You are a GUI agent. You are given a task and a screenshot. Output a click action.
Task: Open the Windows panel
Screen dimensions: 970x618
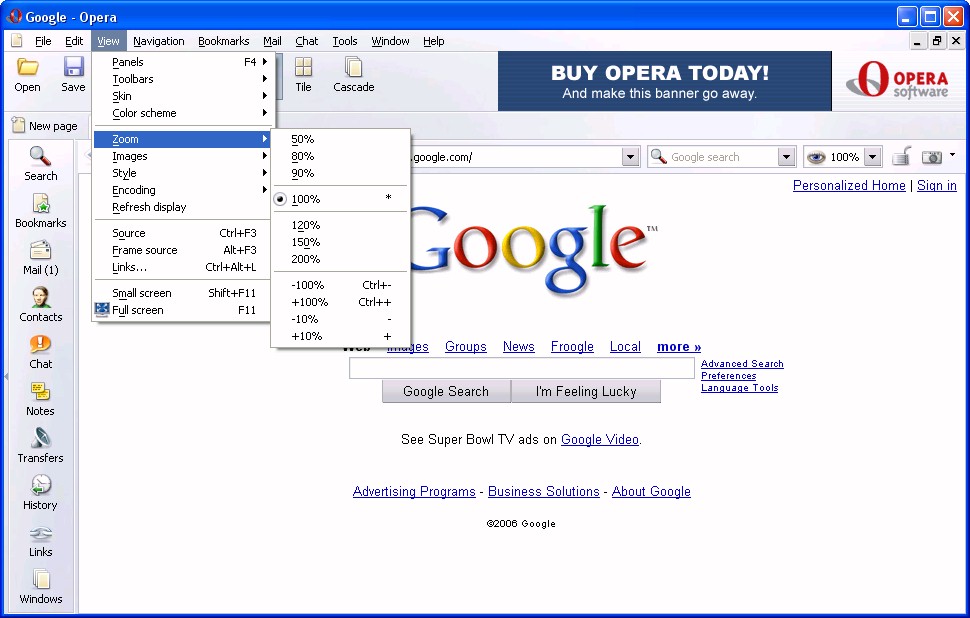click(40, 586)
